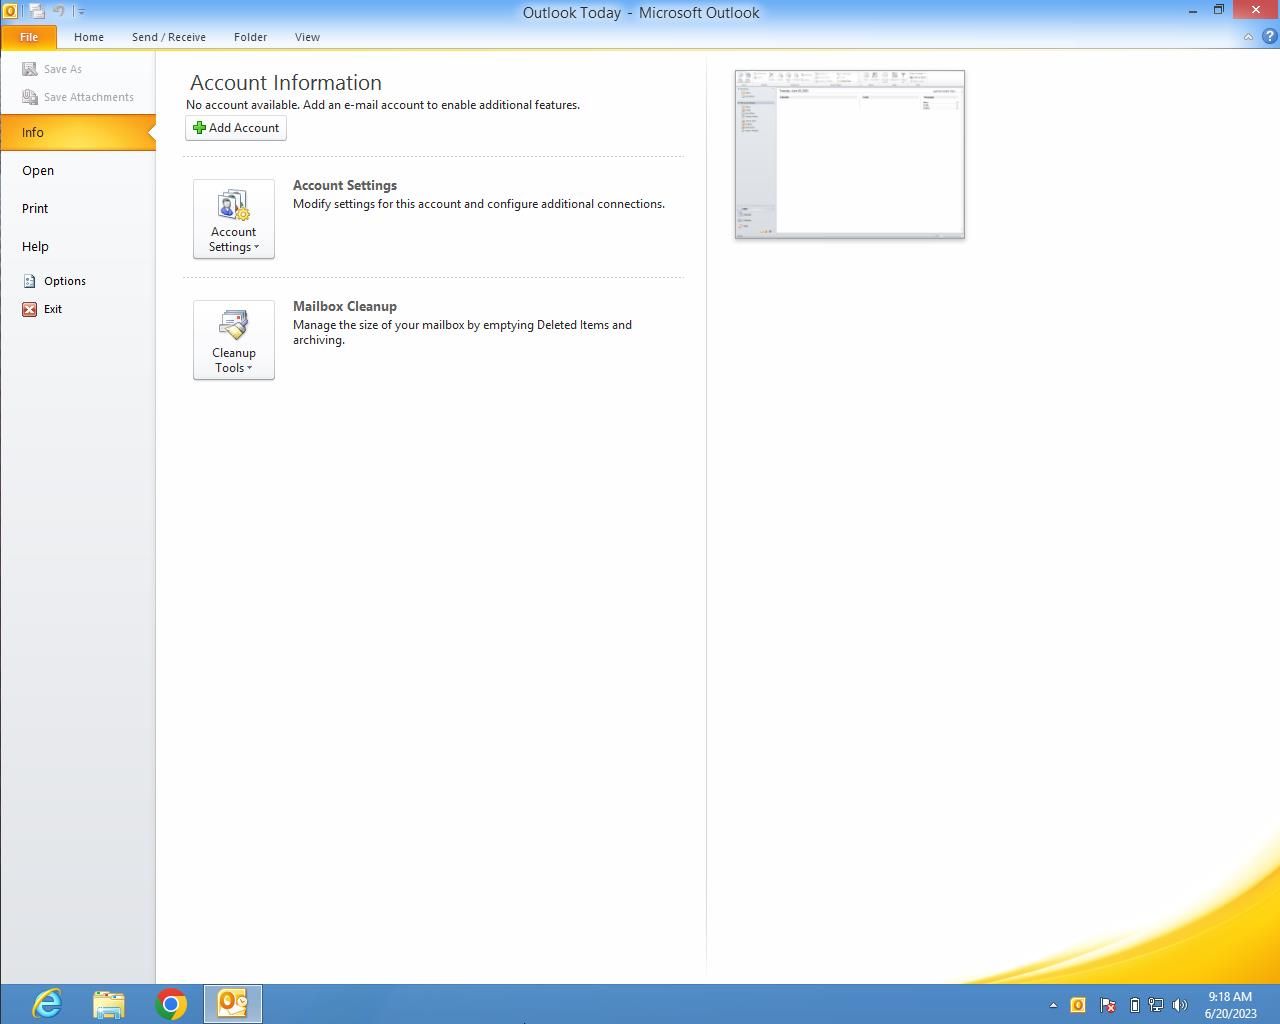The height and width of the screenshot is (1024, 1280).
Task: Select Open in the Backstage sidebar
Action: tap(38, 170)
